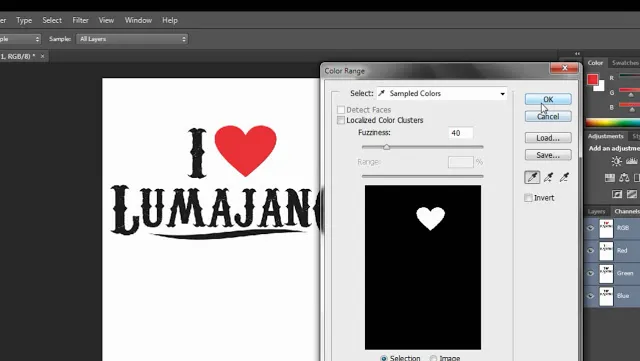Close the Color Range dialog

[x=564, y=68]
